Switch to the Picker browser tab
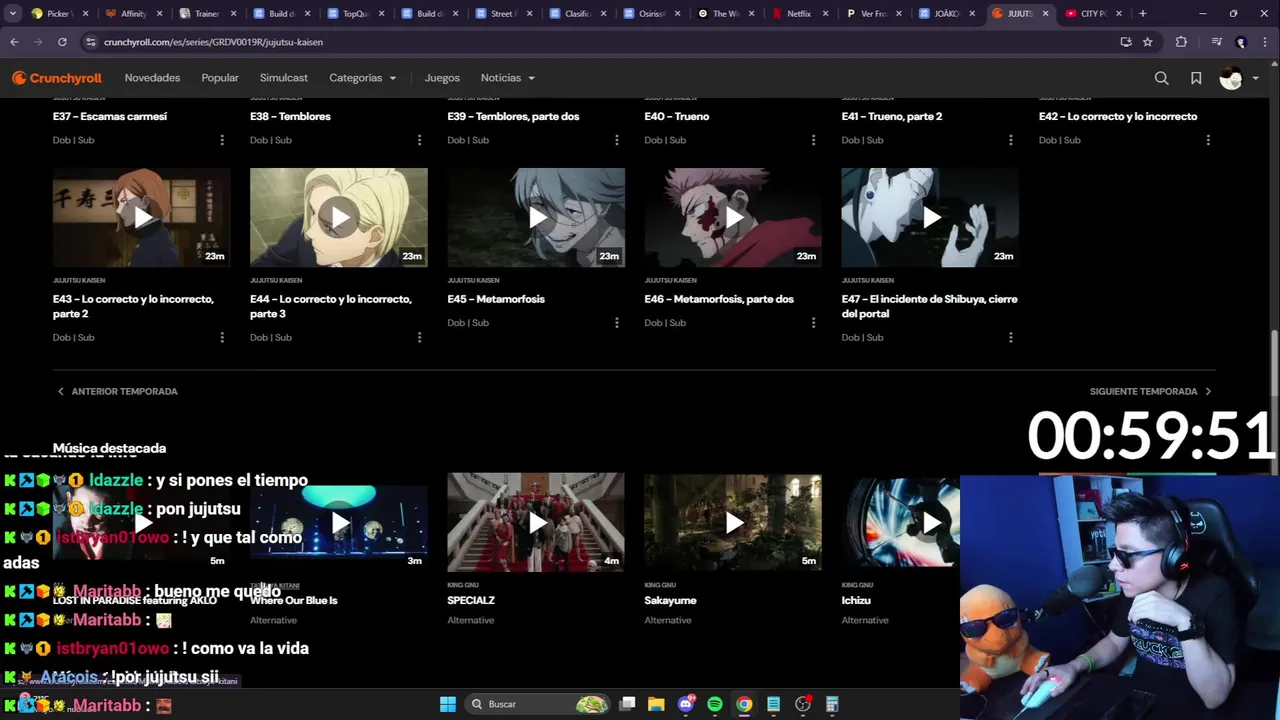The image size is (1280, 720). coord(60,14)
